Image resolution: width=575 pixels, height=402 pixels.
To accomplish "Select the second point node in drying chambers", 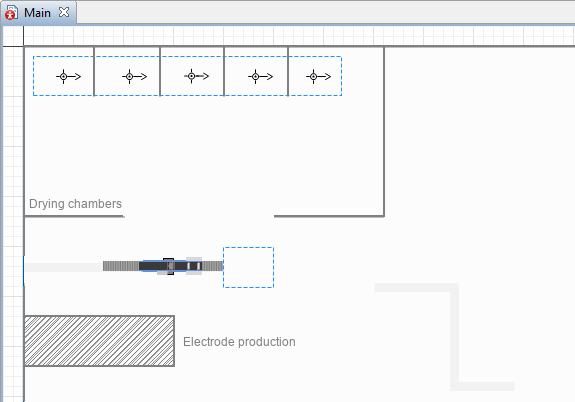I will click(x=129, y=76).
